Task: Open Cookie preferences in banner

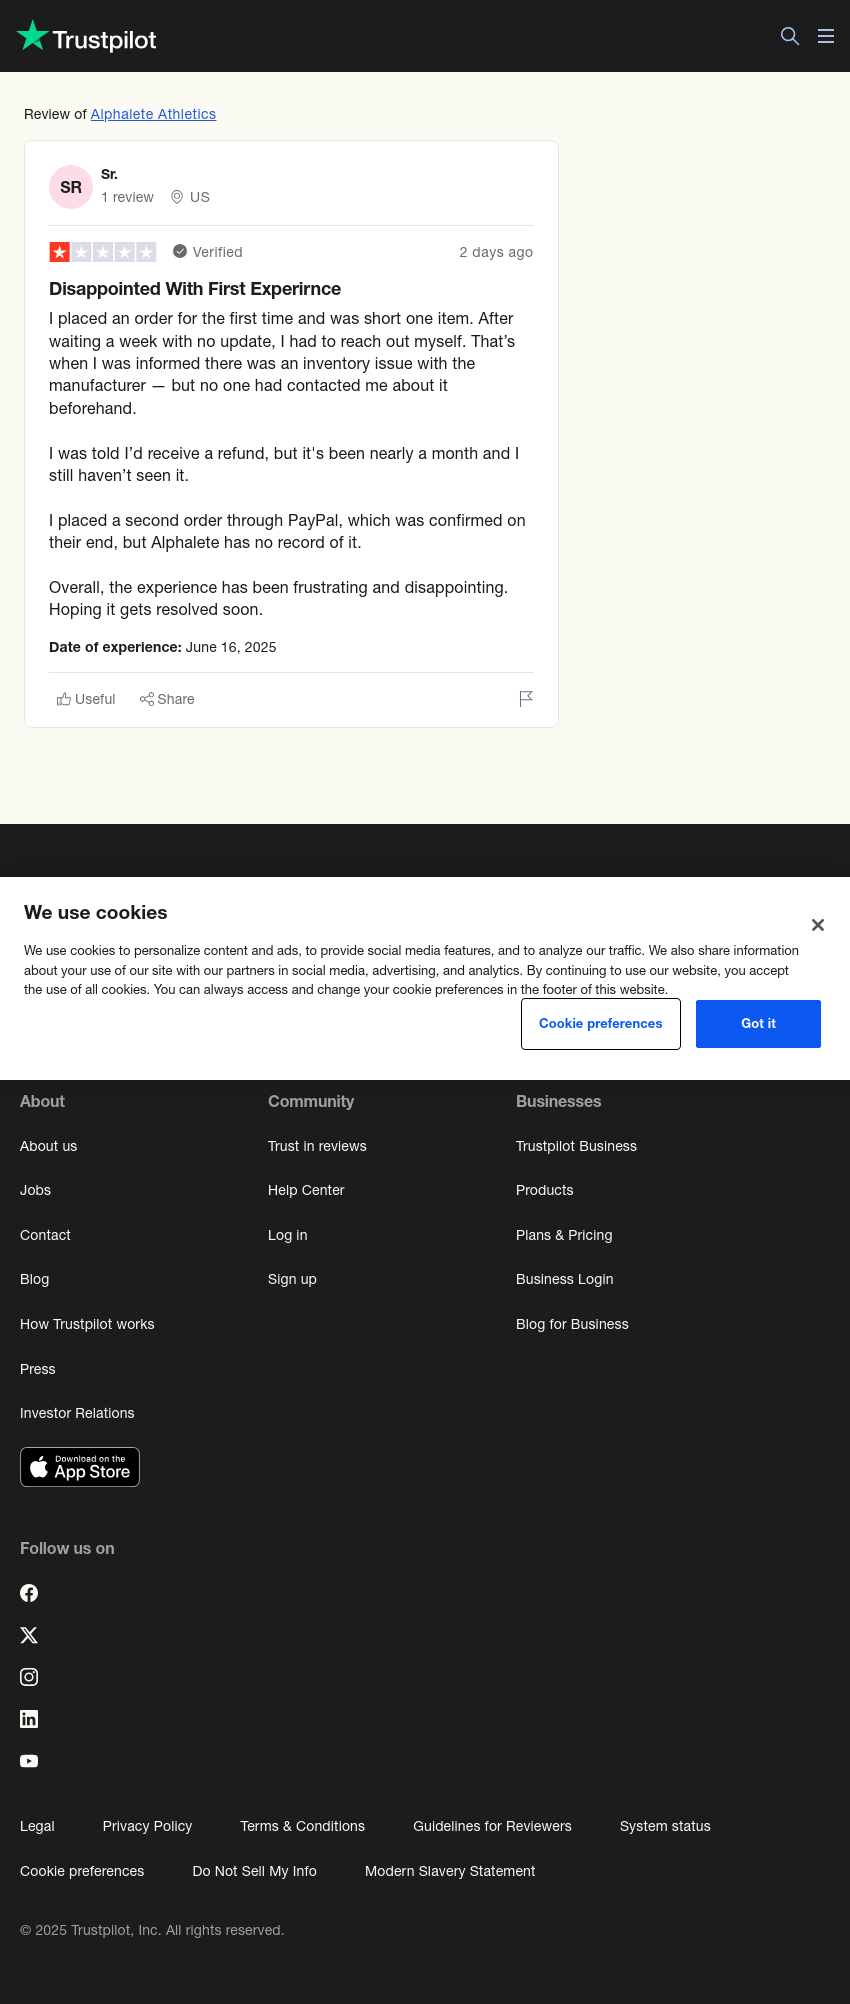Action: tap(601, 1024)
